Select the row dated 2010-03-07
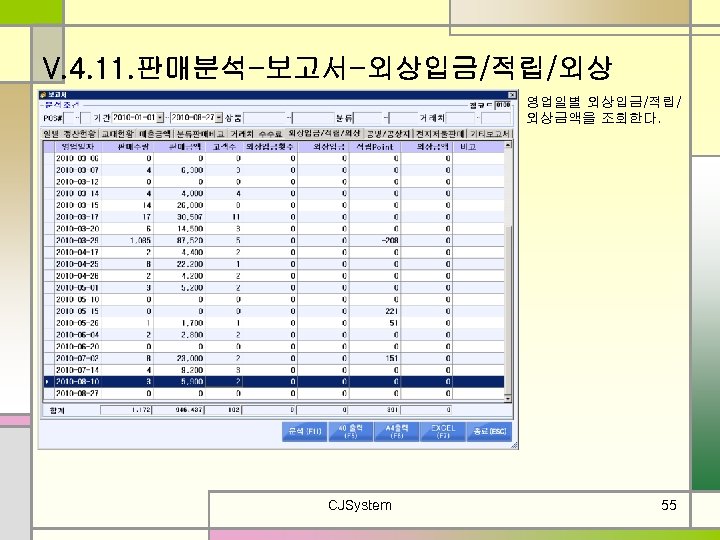 tap(274, 170)
